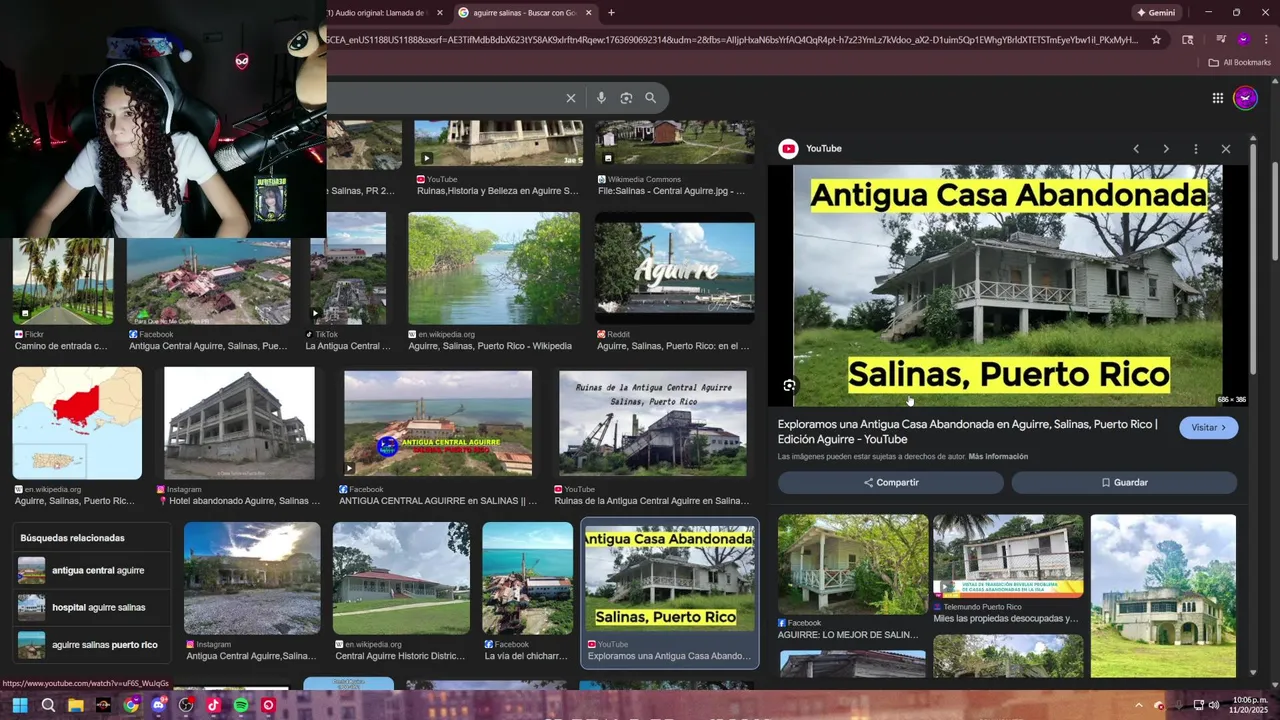
Task: Click Chrome icon in the taskbar
Action: pos(131,705)
